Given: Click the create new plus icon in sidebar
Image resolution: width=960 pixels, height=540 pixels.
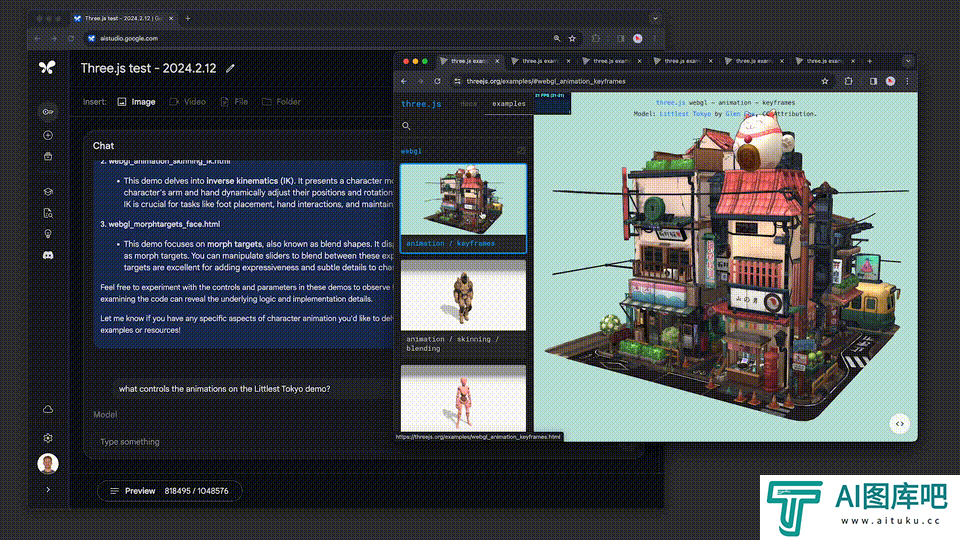Looking at the screenshot, I should [48, 135].
